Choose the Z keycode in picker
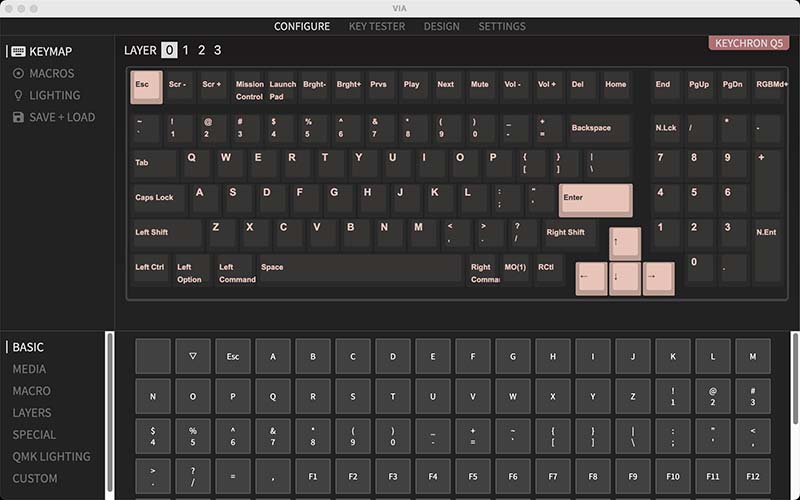 [633, 396]
